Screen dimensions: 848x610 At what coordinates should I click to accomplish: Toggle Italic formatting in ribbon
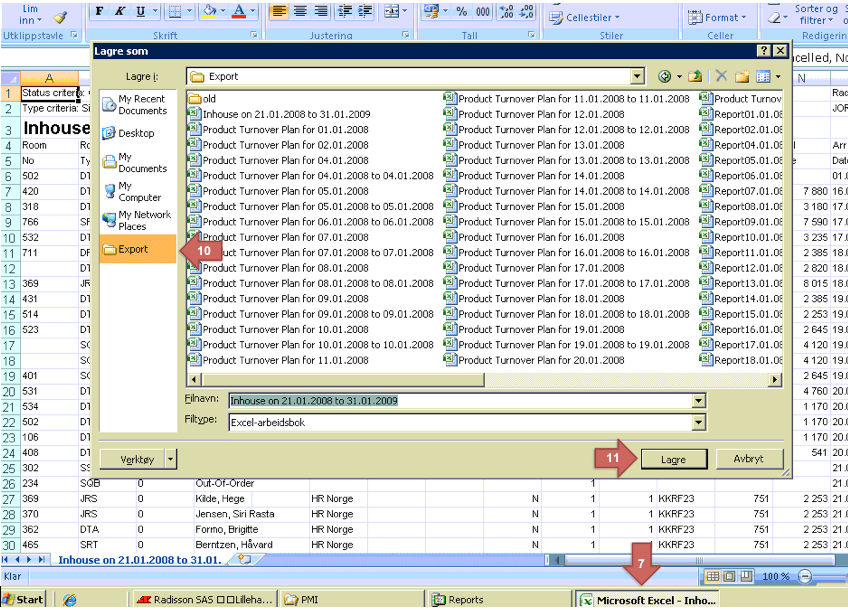[120, 11]
